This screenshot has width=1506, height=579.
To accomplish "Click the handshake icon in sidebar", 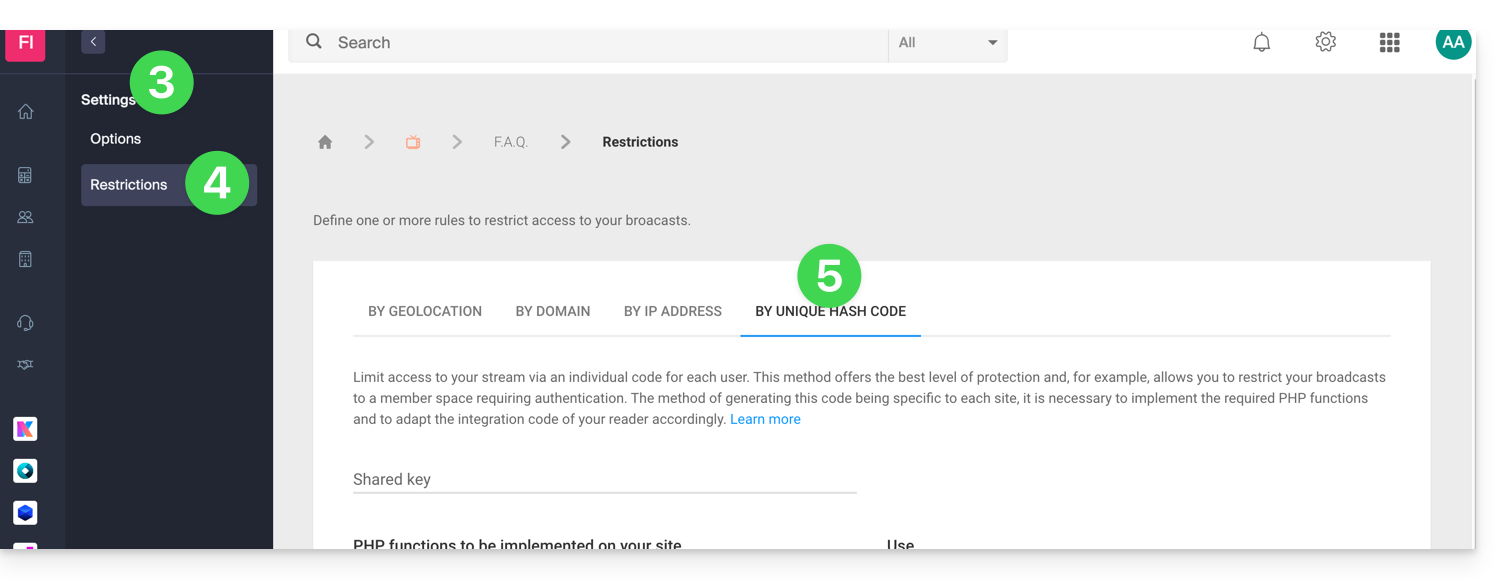I will 26,365.
